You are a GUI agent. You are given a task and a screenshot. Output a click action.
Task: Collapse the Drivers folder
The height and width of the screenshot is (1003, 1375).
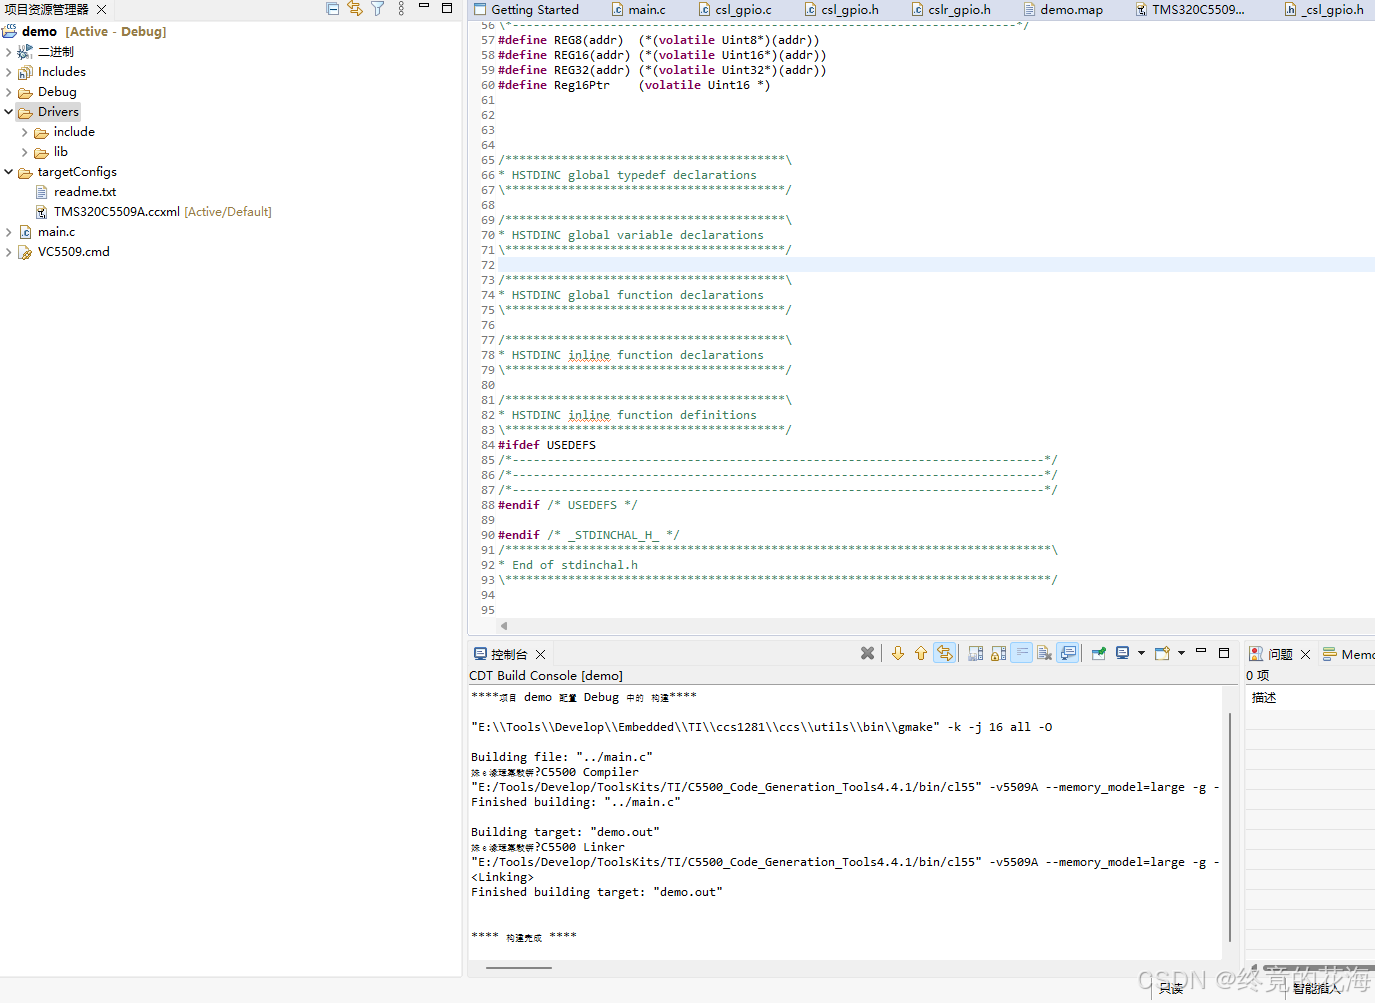[x=9, y=112]
